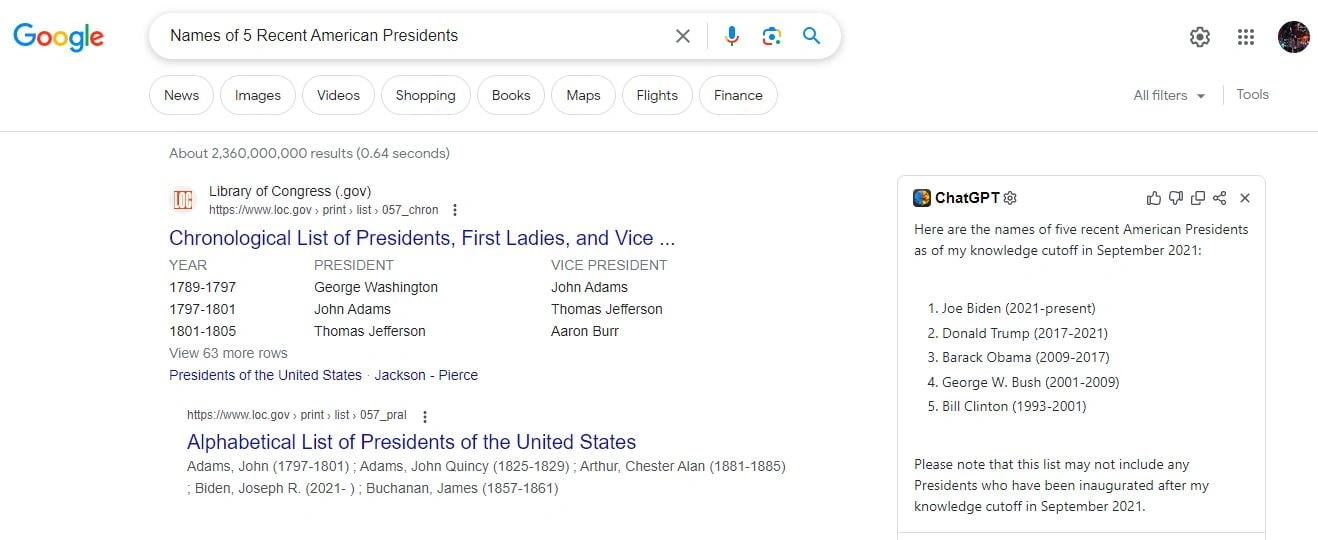Switch to the Images tab

[x=258, y=95]
